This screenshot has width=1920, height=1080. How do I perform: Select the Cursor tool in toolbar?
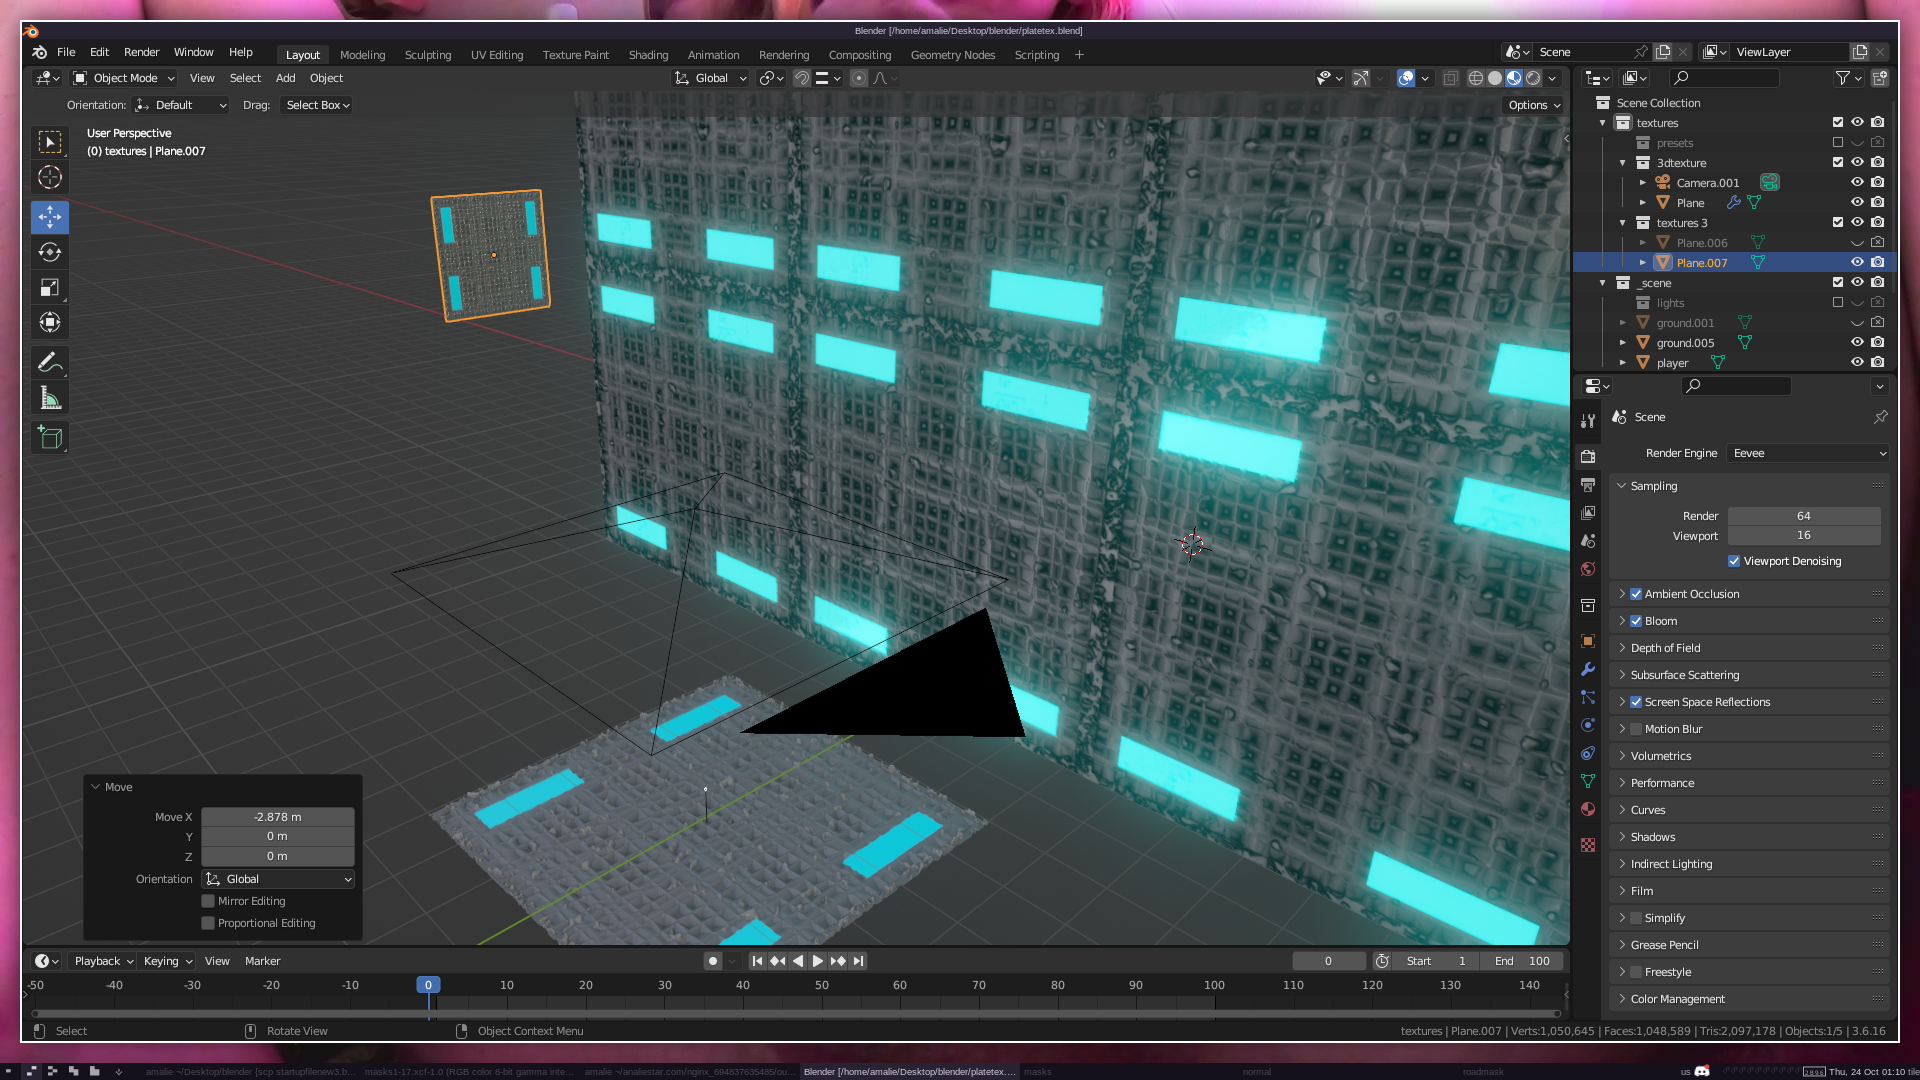coord(50,178)
